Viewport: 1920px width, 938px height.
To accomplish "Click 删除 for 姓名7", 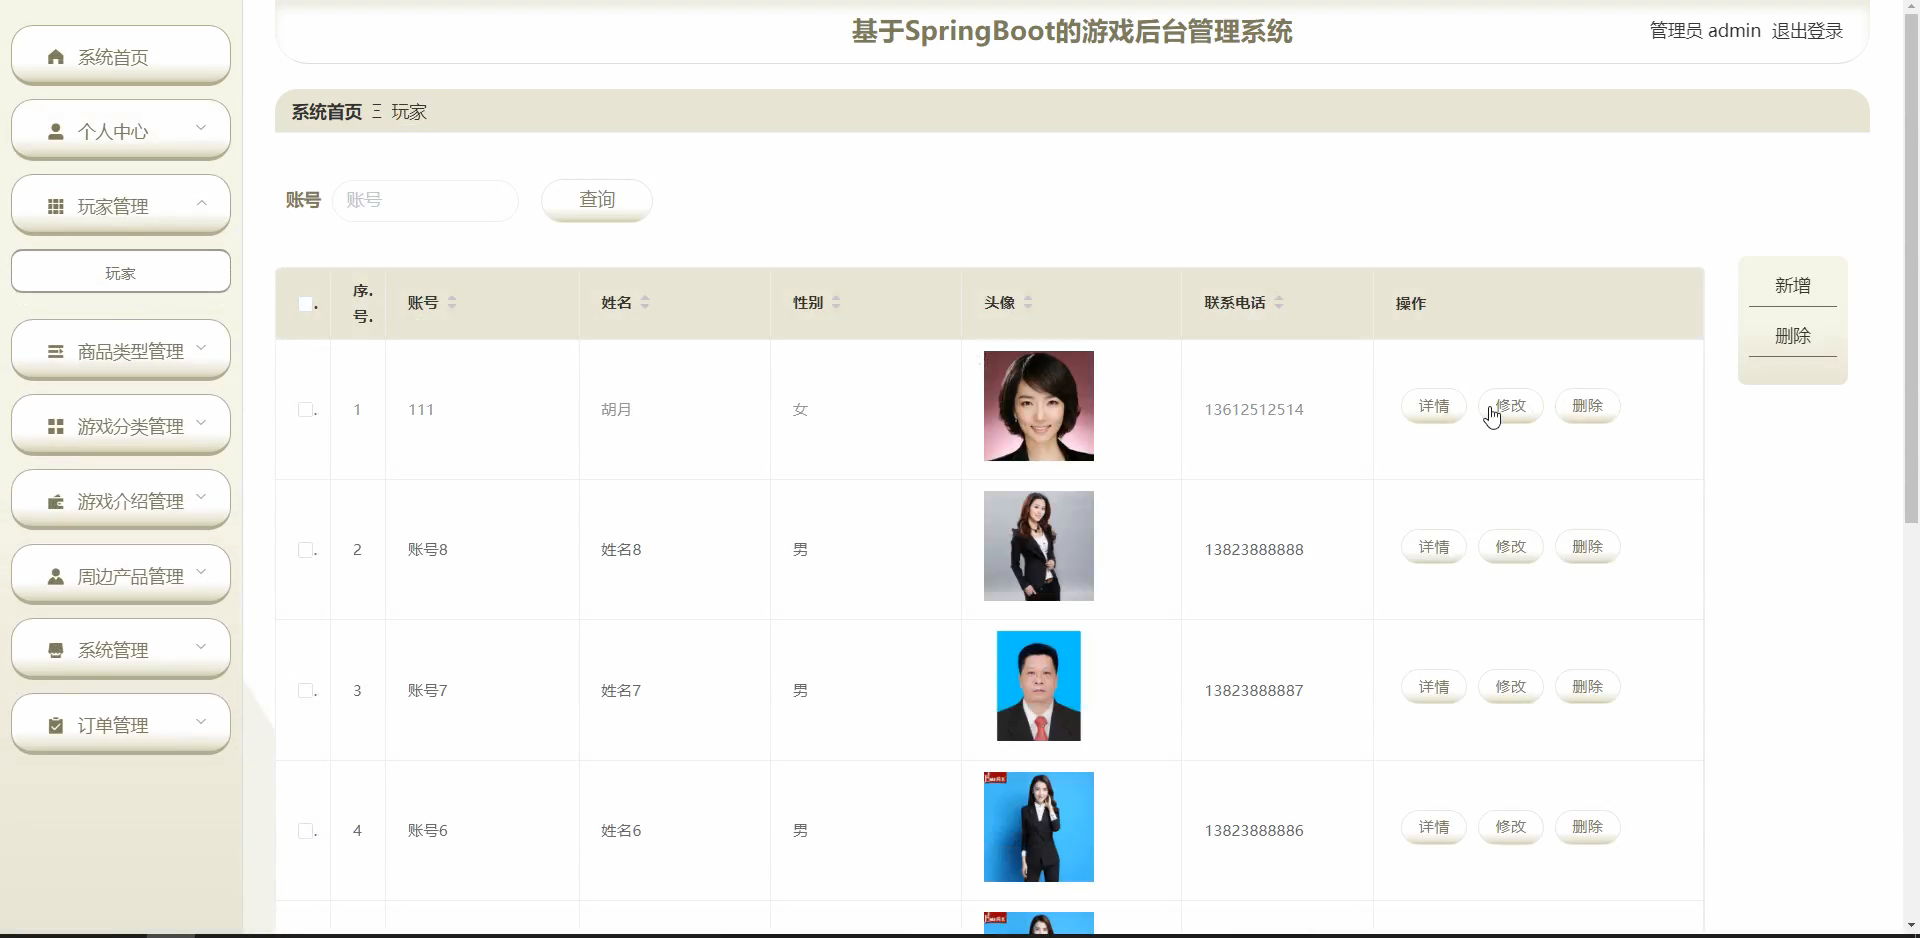I will tap(1588, 687).
